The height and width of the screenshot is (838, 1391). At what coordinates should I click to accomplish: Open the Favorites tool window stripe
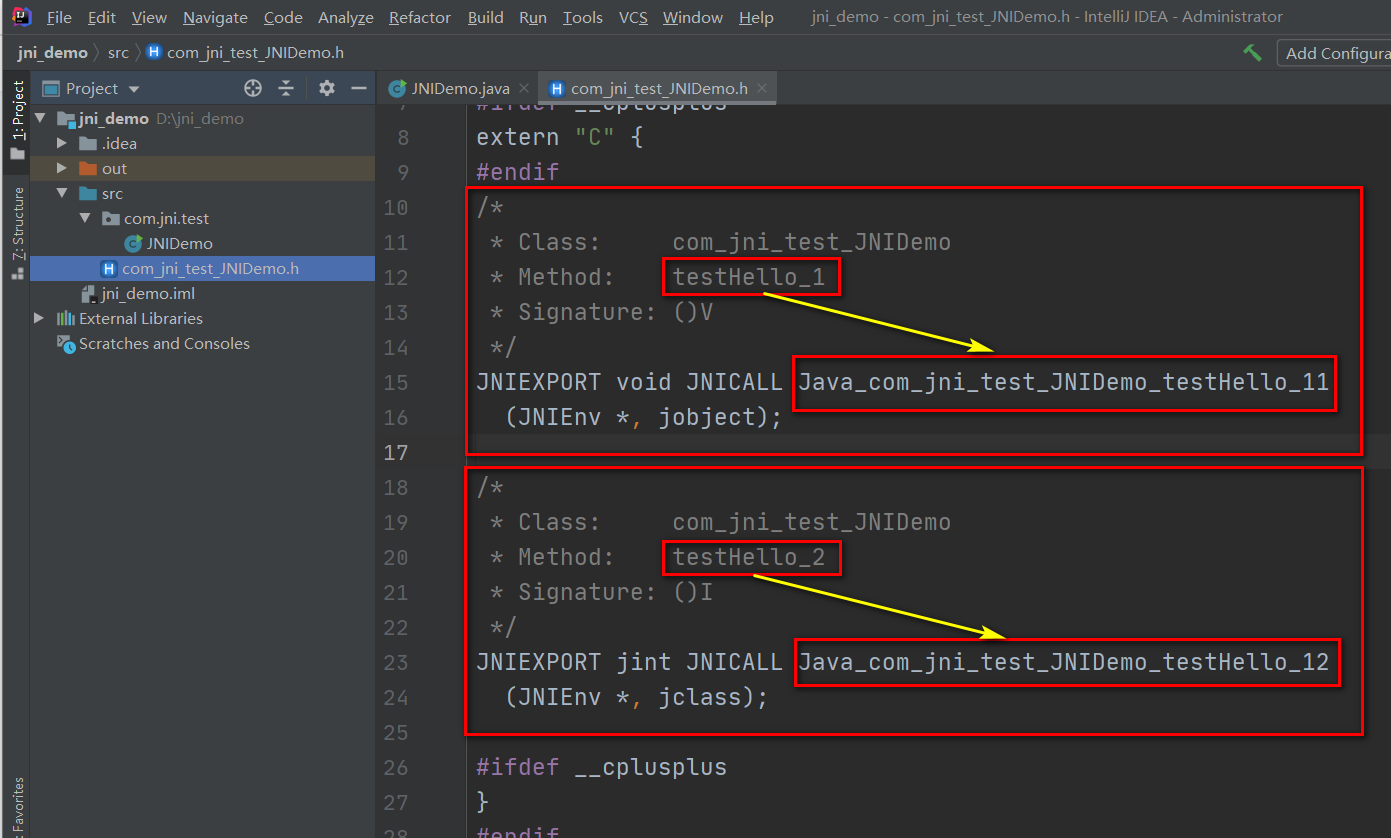(16, 805)
